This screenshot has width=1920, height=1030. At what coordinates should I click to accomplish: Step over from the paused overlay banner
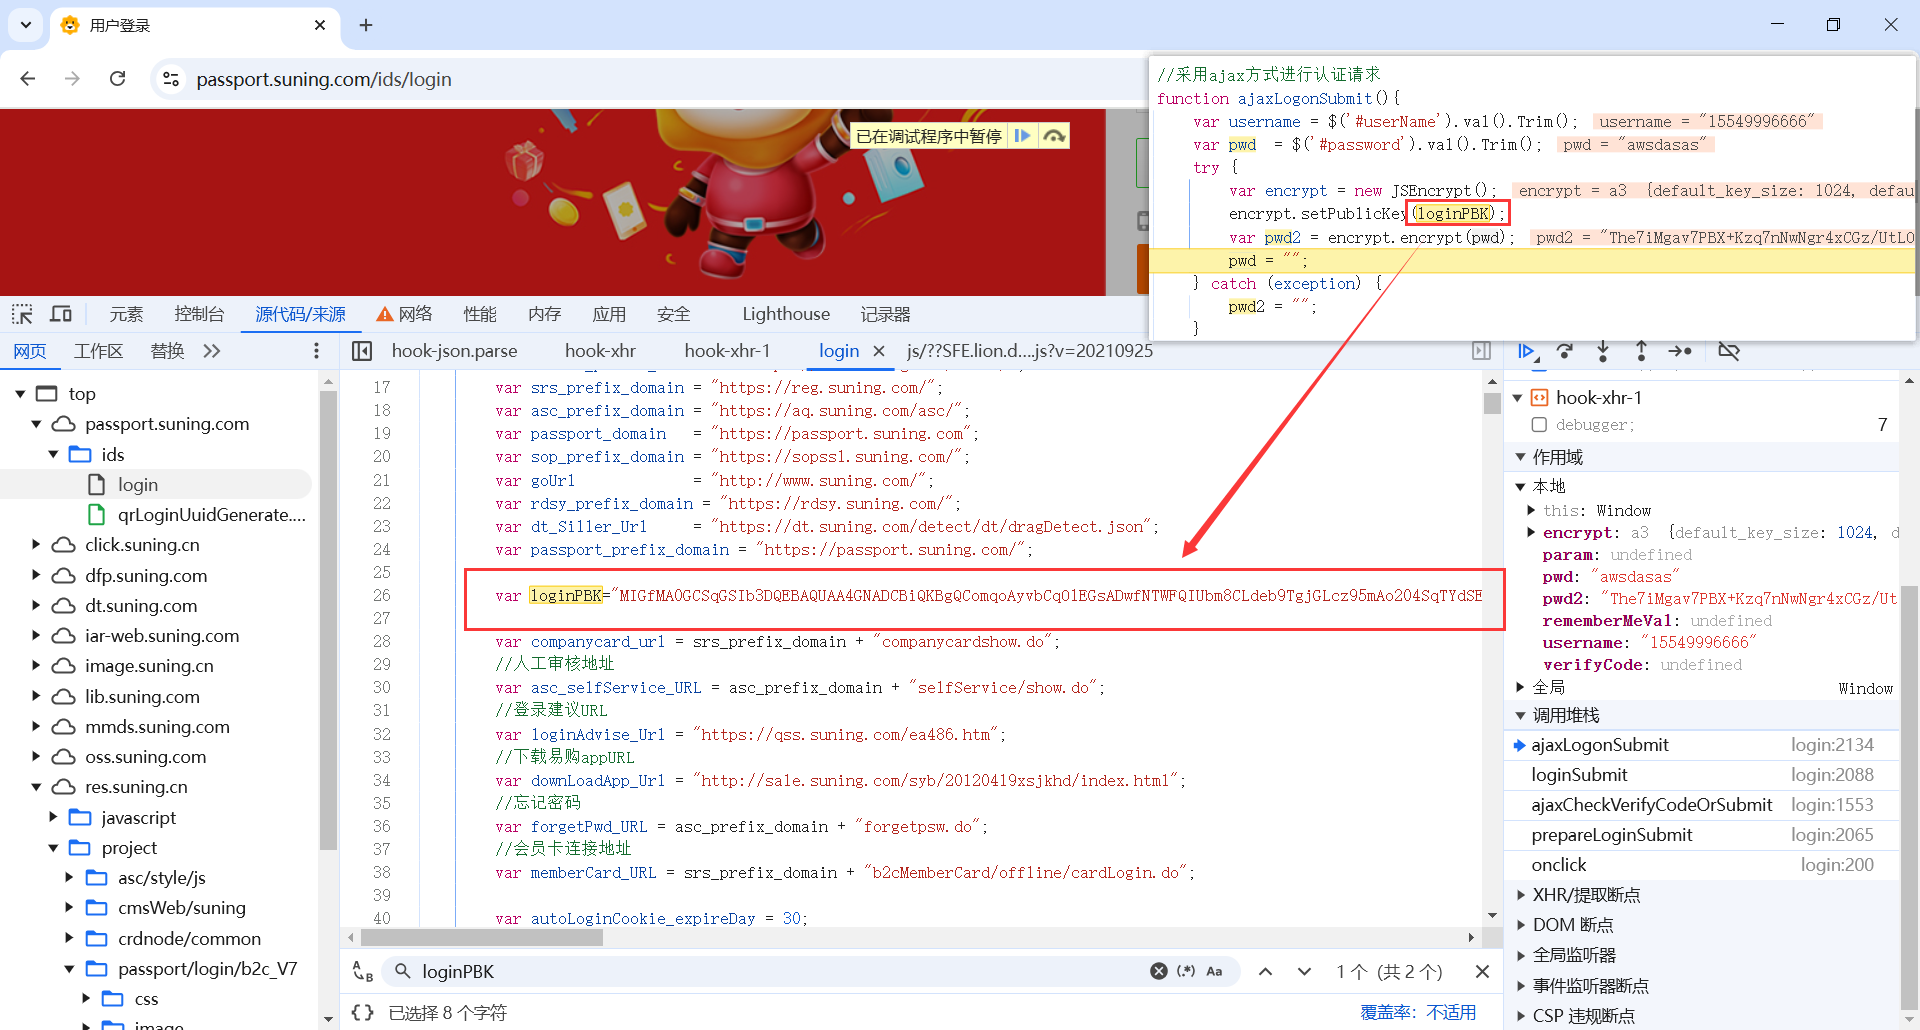pyautogui.click(x=1054, y=136)
